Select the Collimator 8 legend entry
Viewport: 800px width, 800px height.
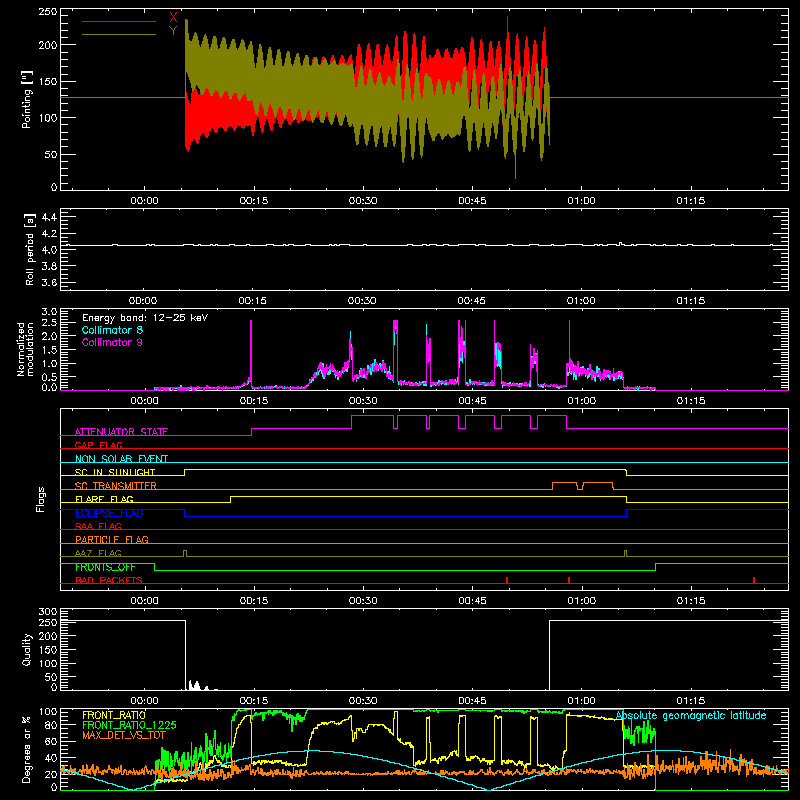(112, 330)
